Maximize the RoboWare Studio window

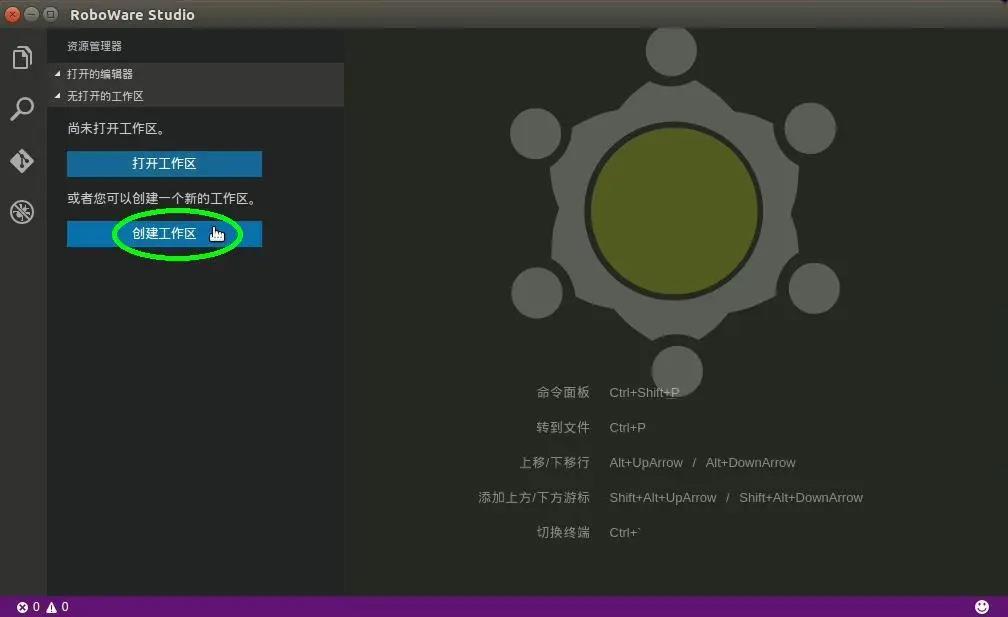(51, 14)
